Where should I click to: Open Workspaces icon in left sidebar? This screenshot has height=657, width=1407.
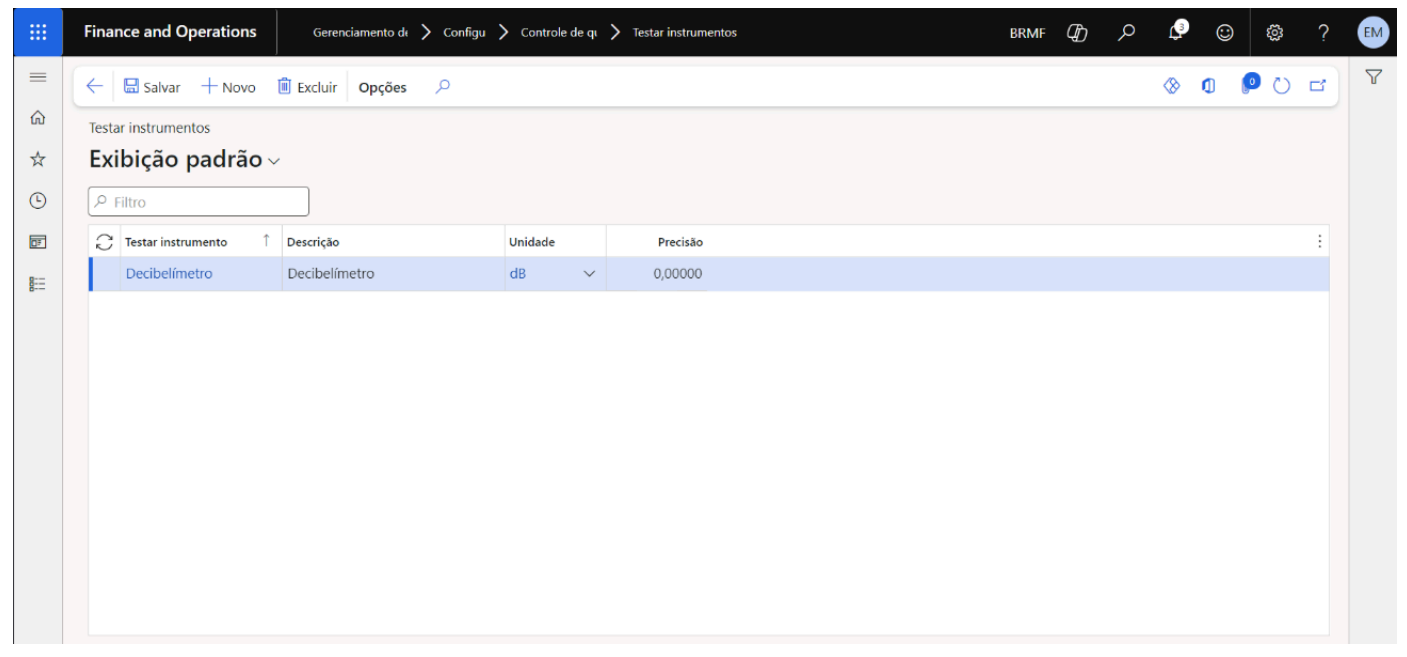38,242
